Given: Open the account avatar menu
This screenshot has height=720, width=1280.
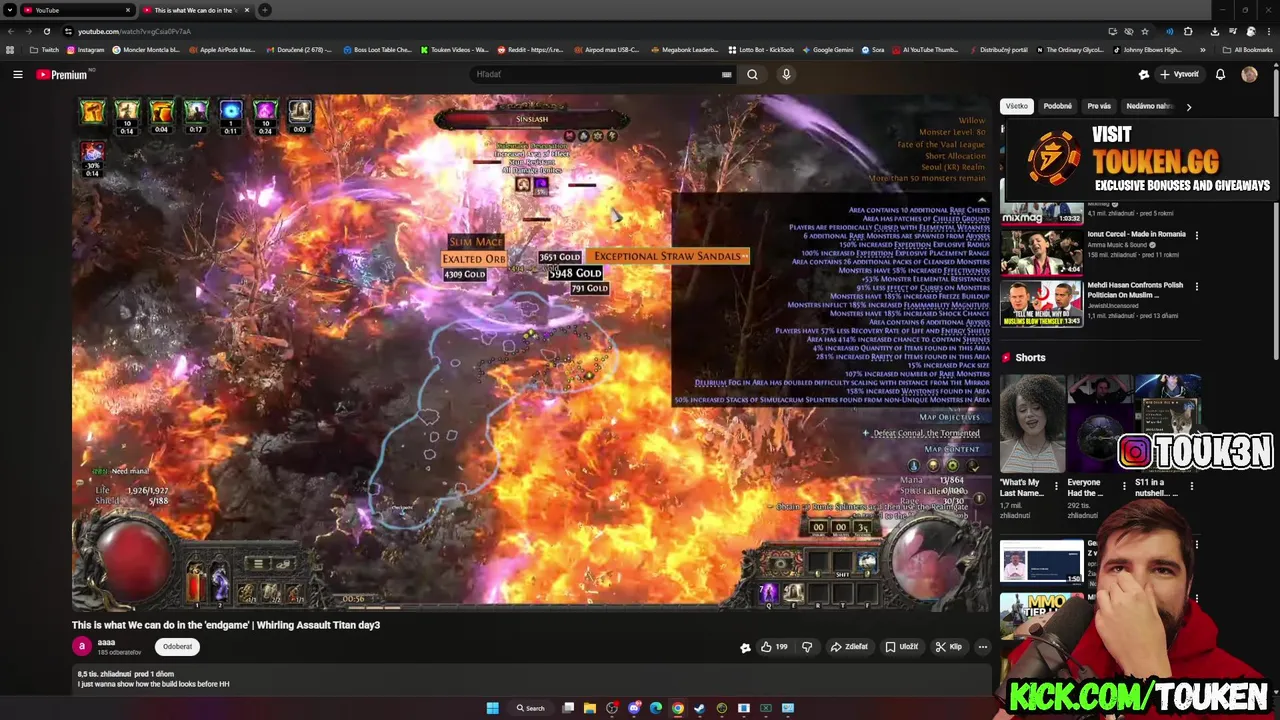Looking at the screenshot, I should coord(1249,74).
